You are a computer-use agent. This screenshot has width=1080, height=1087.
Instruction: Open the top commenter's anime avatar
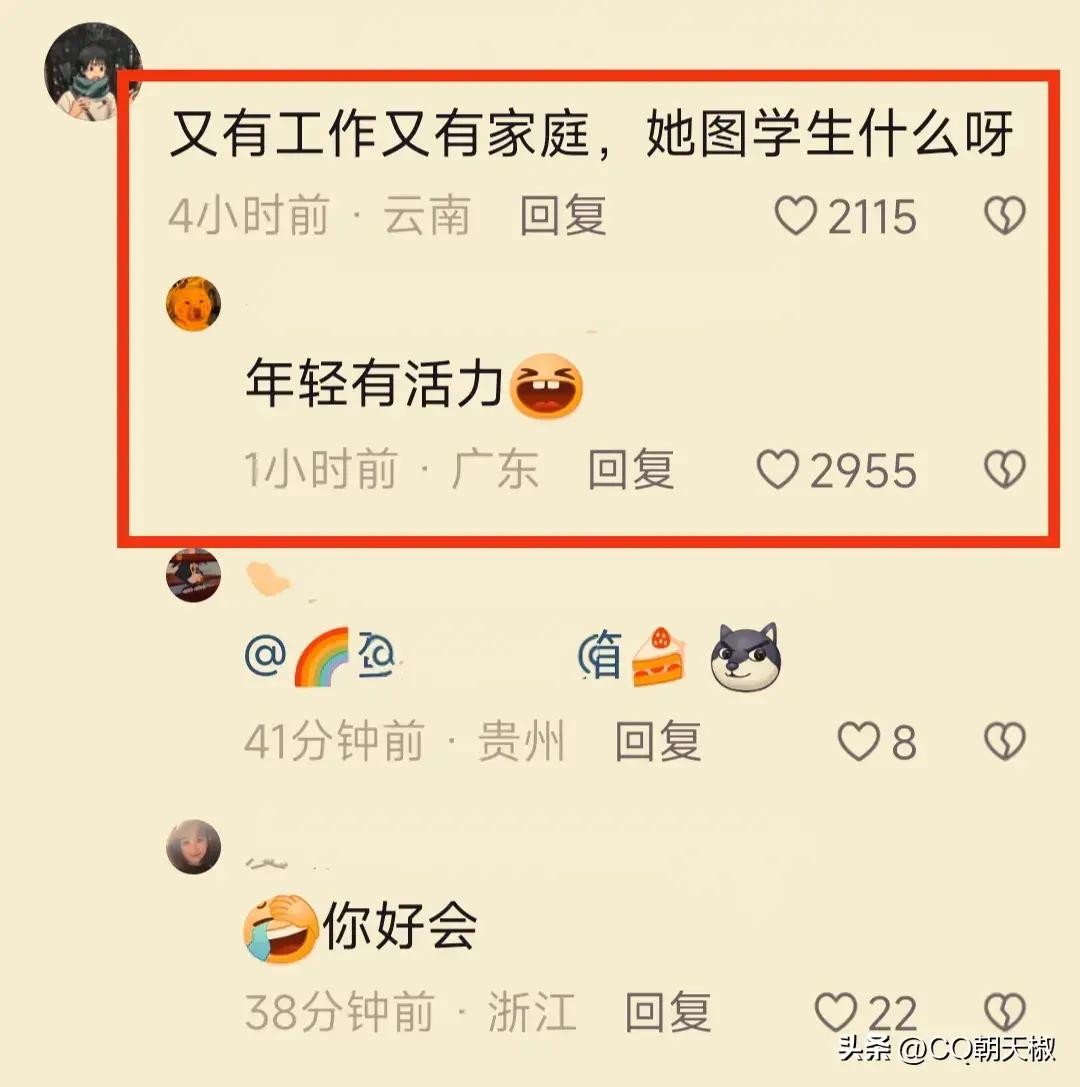click(92, 71)
